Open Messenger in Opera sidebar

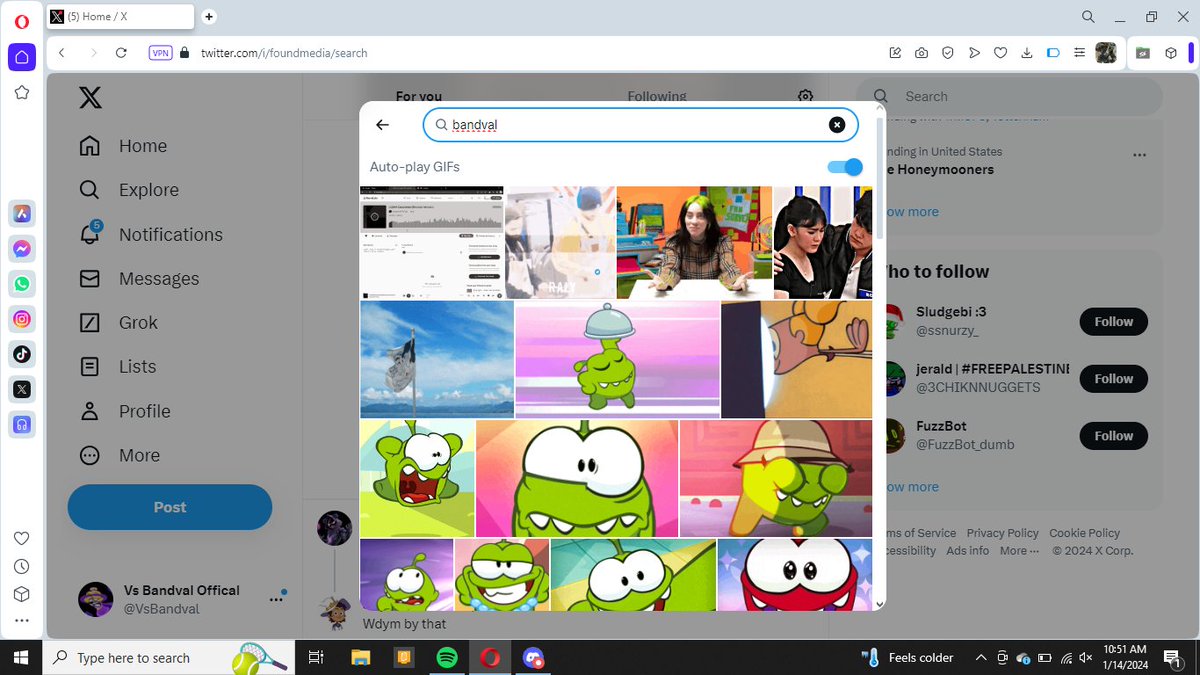[x=22, y=249]
